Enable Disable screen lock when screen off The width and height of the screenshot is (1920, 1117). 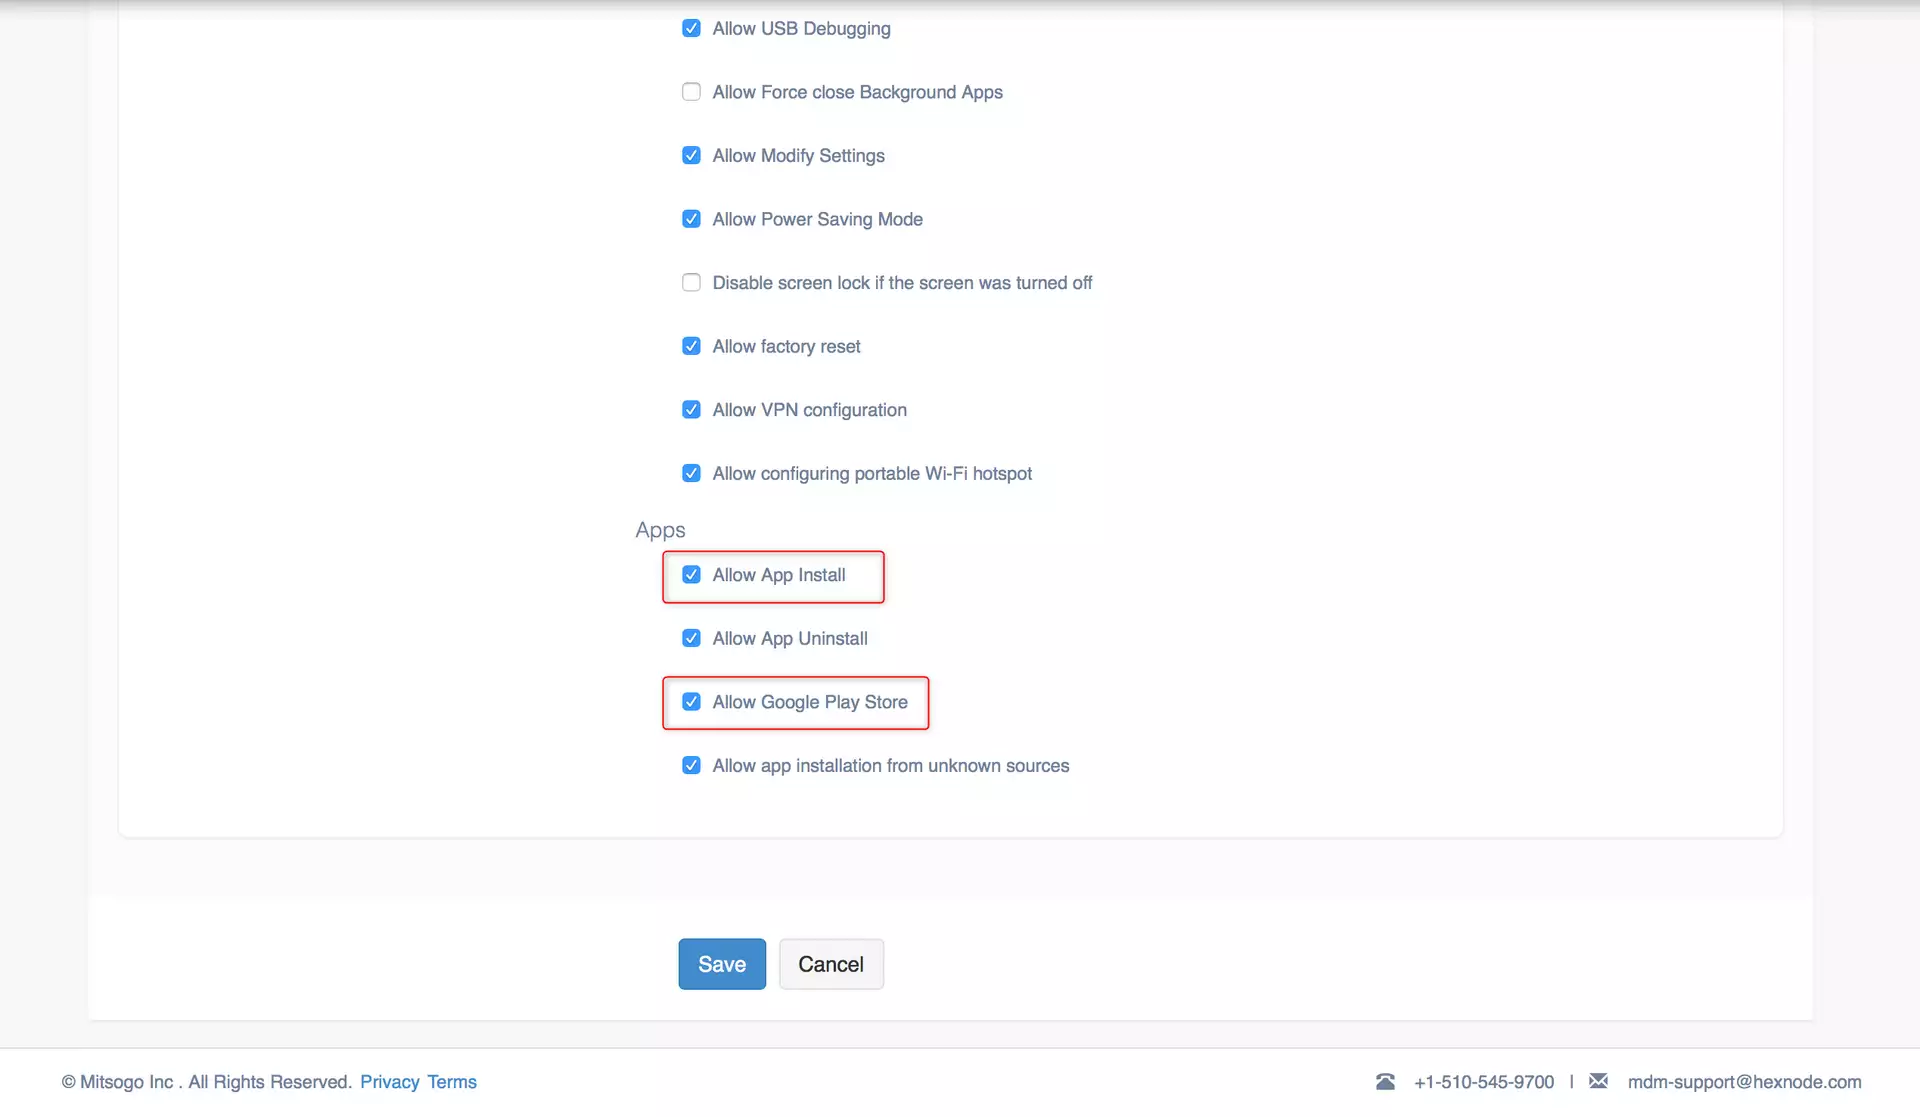(x=691, y=282)
